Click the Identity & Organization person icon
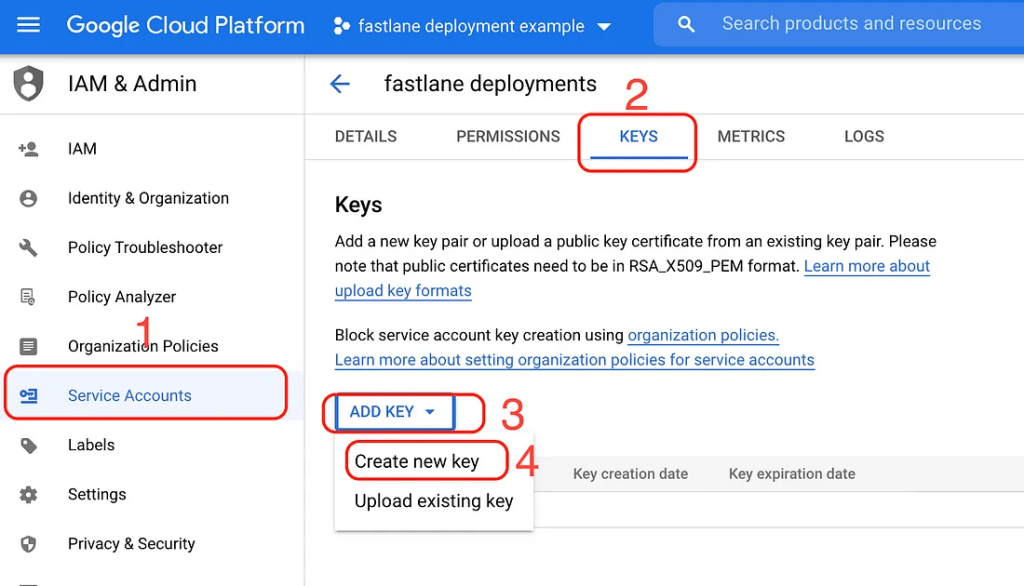 (28, 199)
